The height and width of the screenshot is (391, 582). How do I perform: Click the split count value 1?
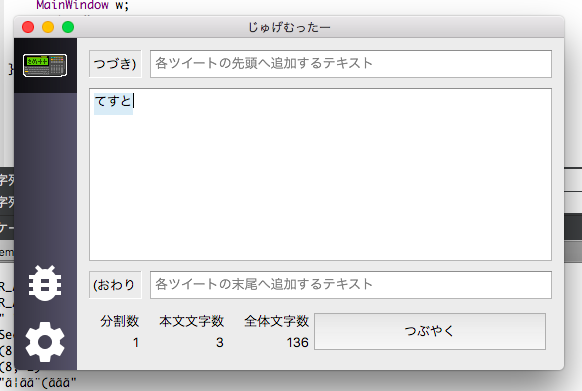pyautogui.click(x=136, y=342)
